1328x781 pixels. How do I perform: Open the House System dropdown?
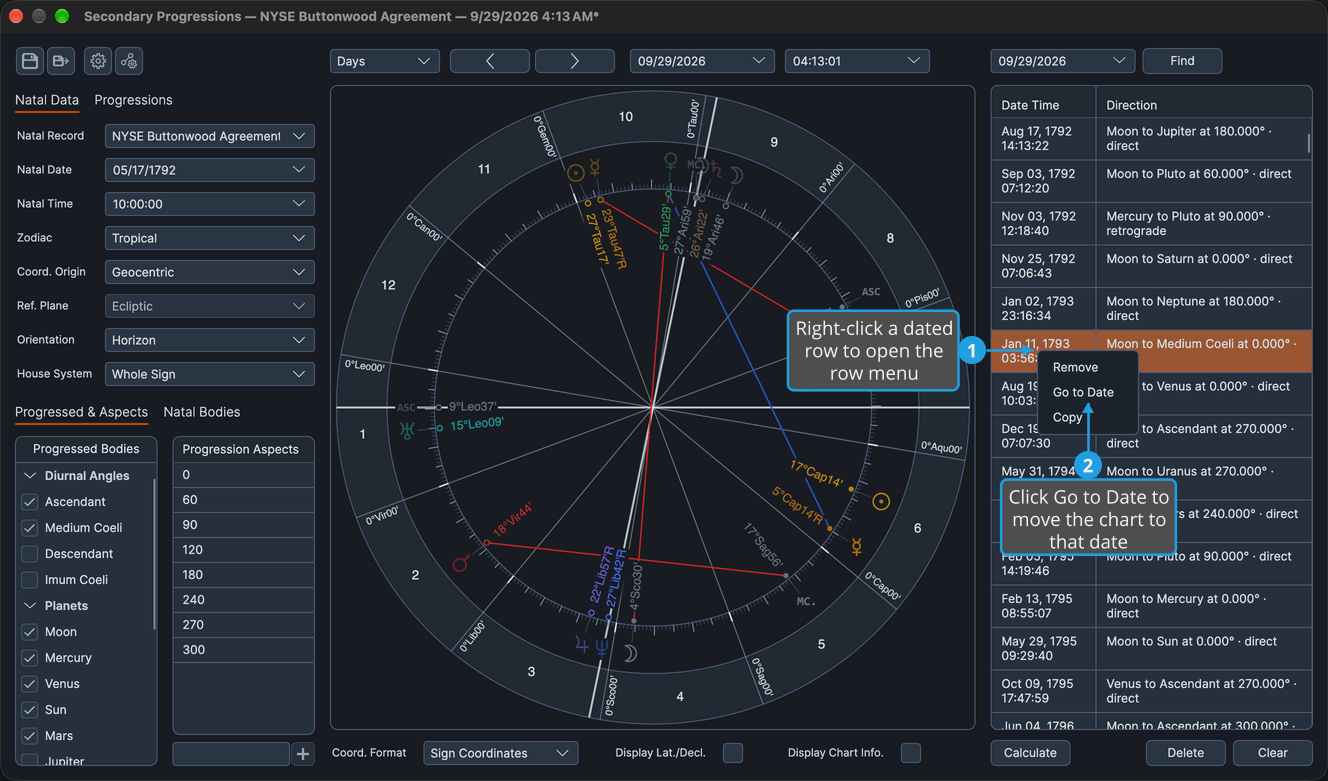(210, 374)
